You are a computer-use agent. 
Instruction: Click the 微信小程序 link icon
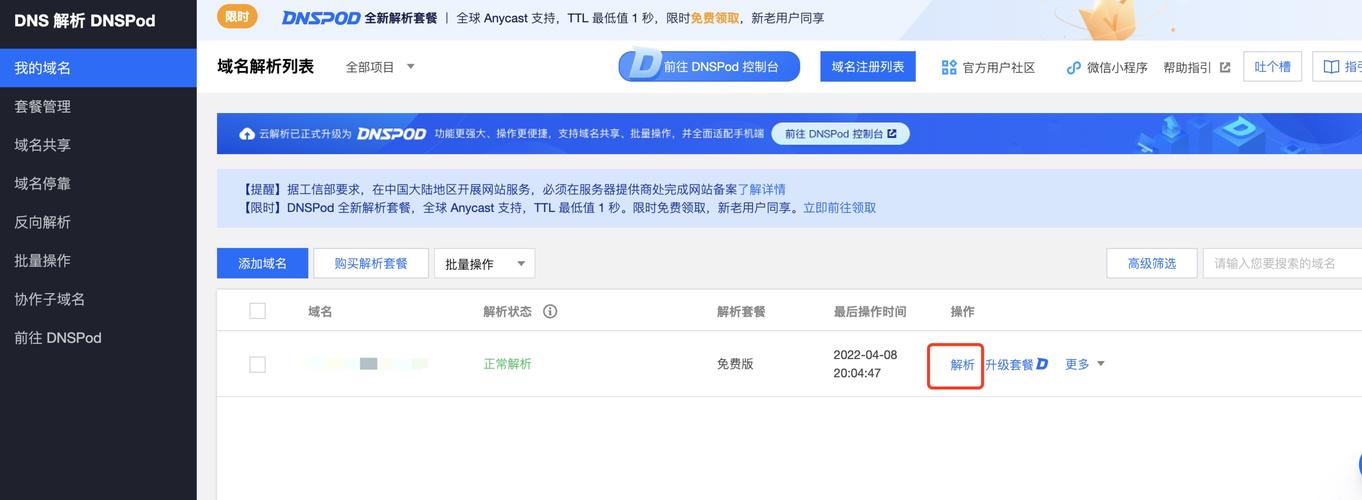pos(1073,67)
